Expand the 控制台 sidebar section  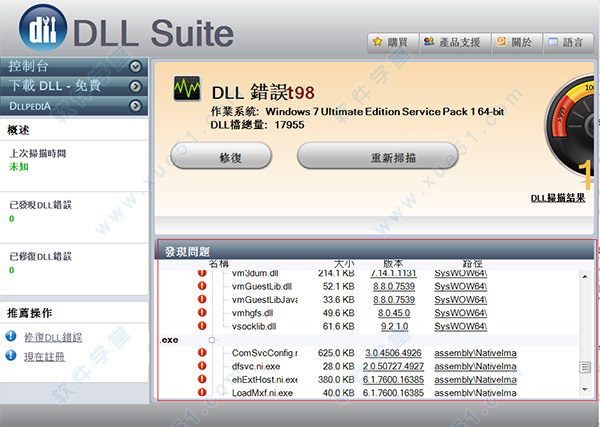click(135, 66)
